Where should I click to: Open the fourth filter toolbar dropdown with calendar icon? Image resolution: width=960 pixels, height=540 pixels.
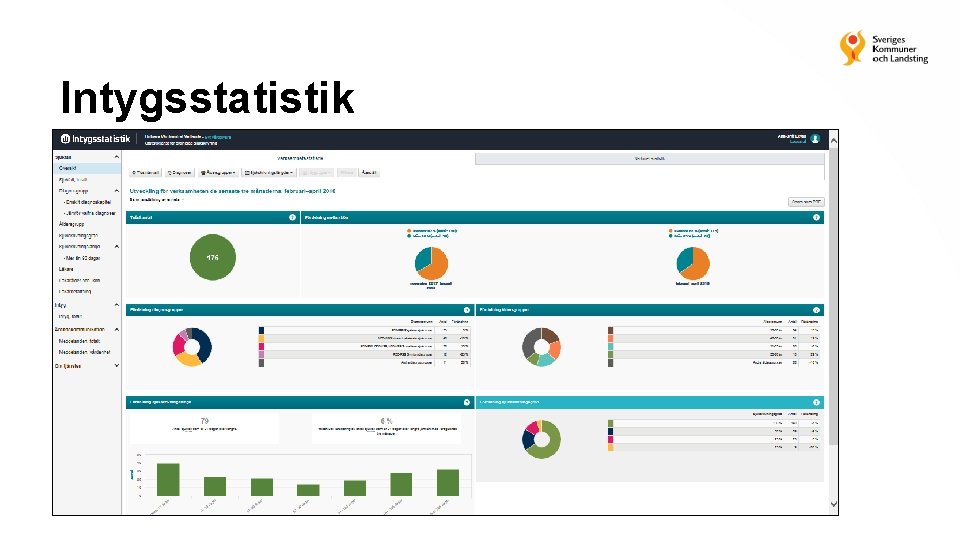tap(269, 173)
